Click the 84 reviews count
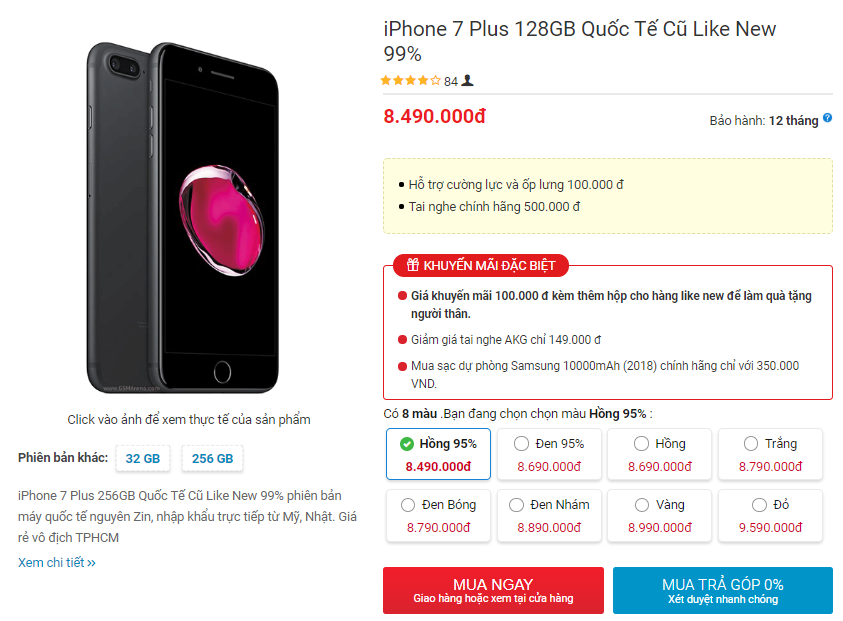The image size is (843, 621). pos(451,81)
